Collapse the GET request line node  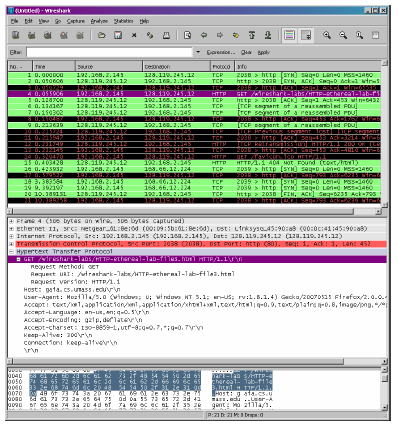point(19,259)
